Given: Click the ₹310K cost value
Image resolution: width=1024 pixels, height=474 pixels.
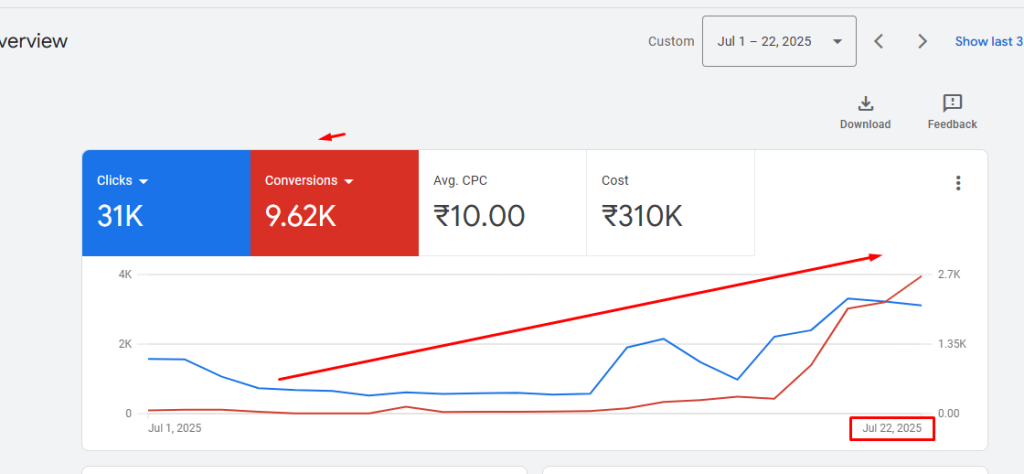Looking at the screenshot, I should point(642,215).
